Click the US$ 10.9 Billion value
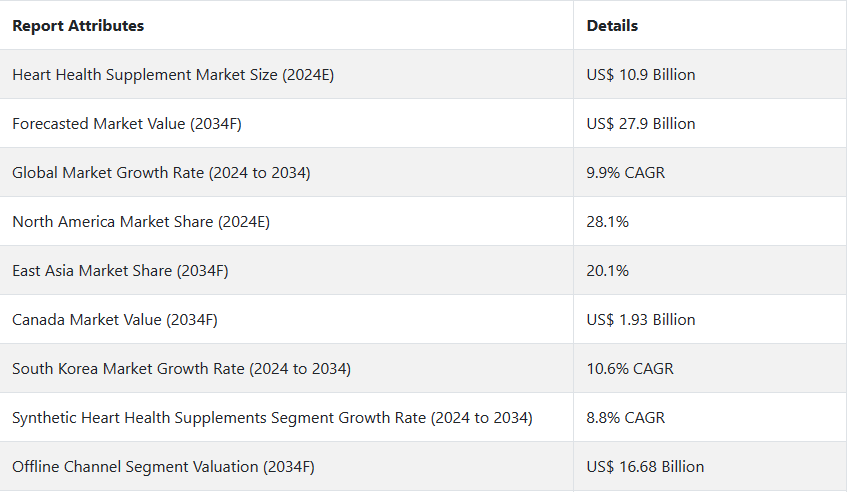Viewport: 848px width, 492px height. coord(640,75)
